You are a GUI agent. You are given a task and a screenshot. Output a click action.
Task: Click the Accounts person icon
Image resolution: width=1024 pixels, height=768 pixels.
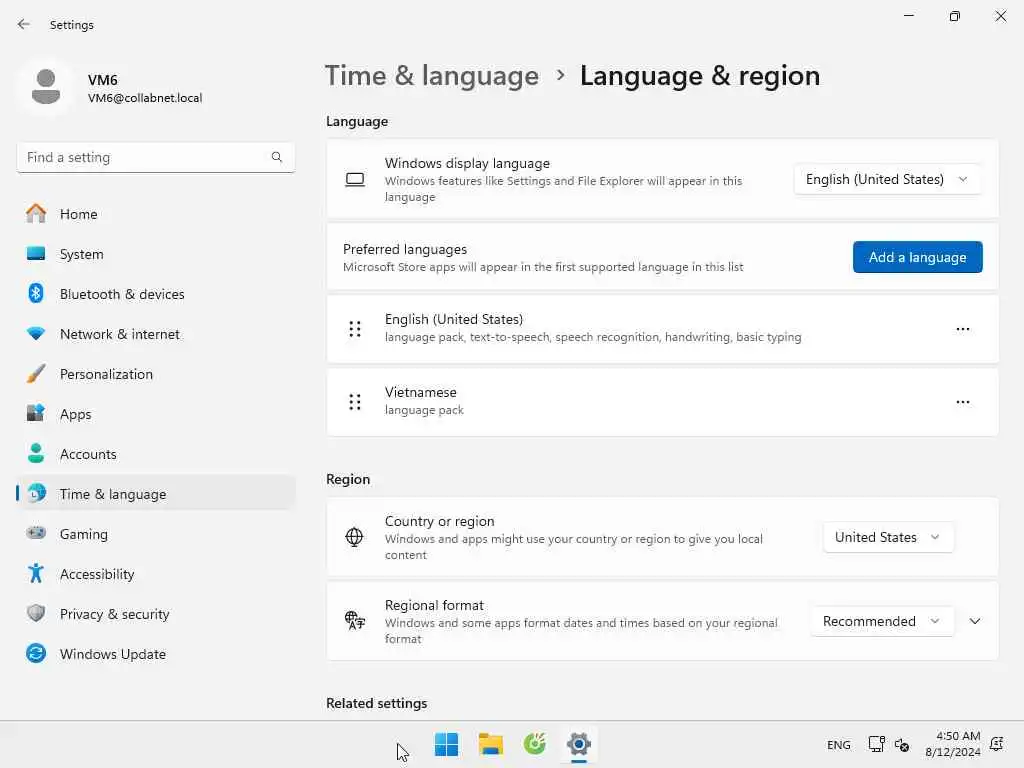pyautogui.click(x=36, y=453)
